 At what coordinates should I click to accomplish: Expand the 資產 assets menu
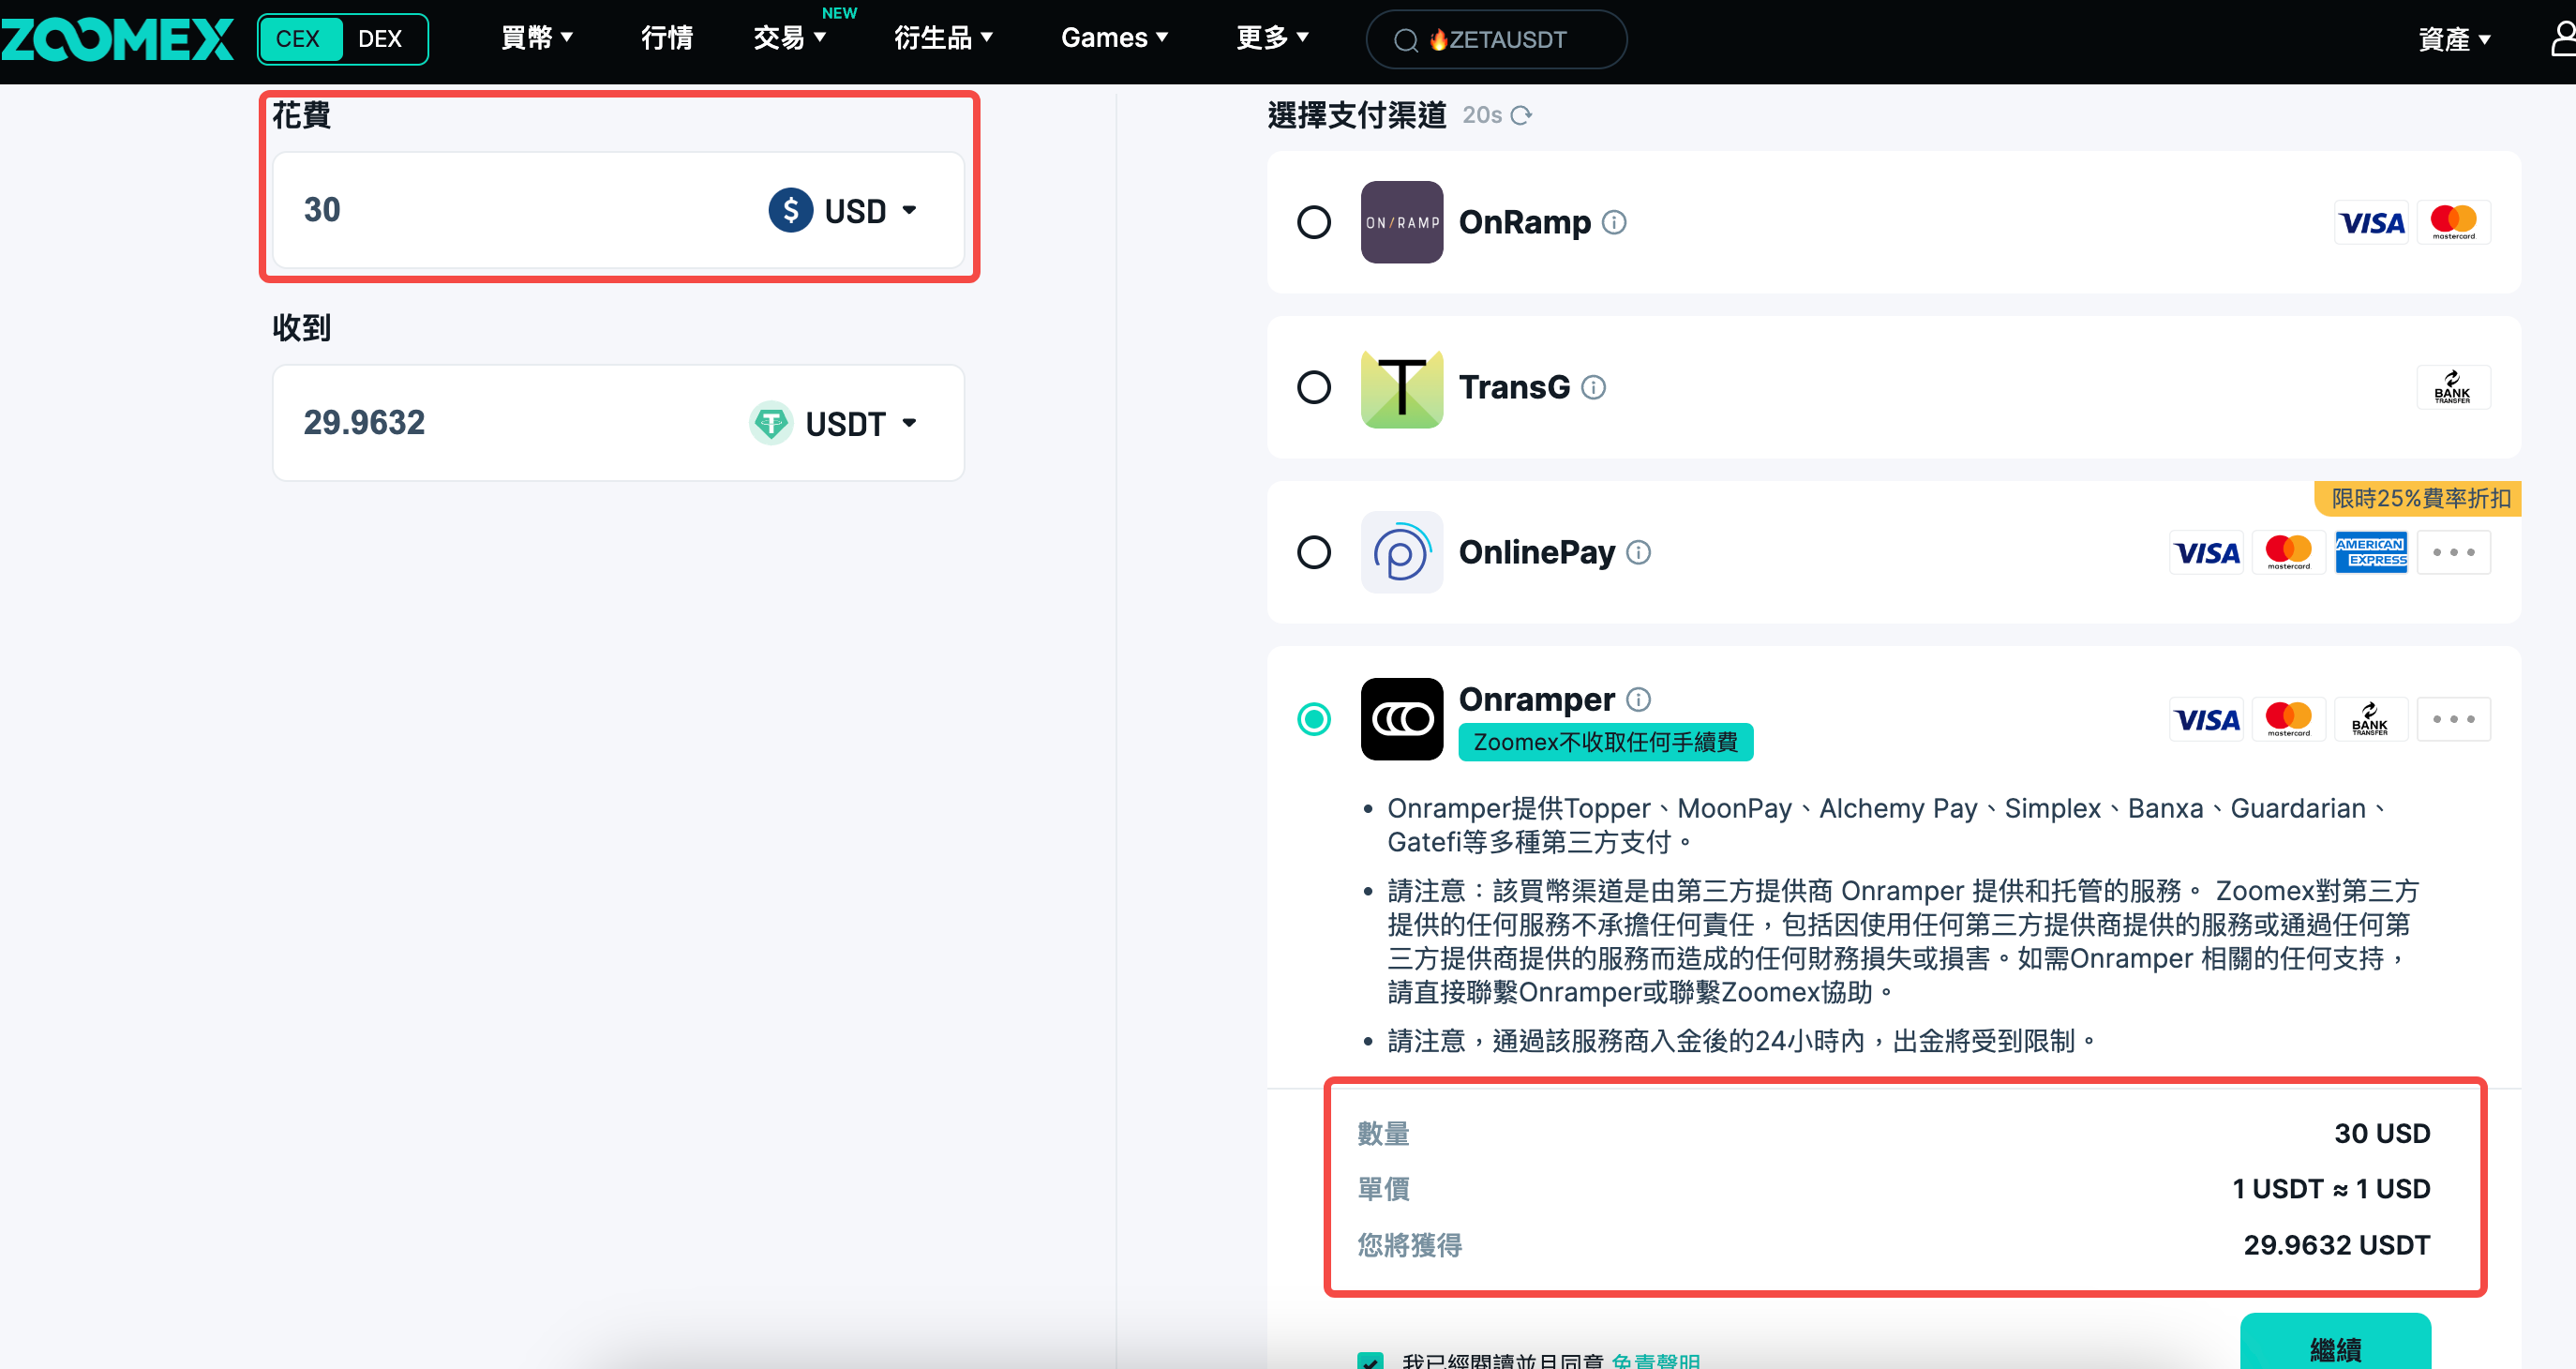point(2453,39)
